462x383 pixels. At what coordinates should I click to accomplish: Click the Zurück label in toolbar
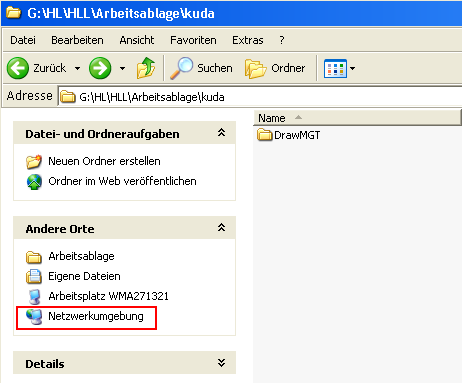pos(49,68)
